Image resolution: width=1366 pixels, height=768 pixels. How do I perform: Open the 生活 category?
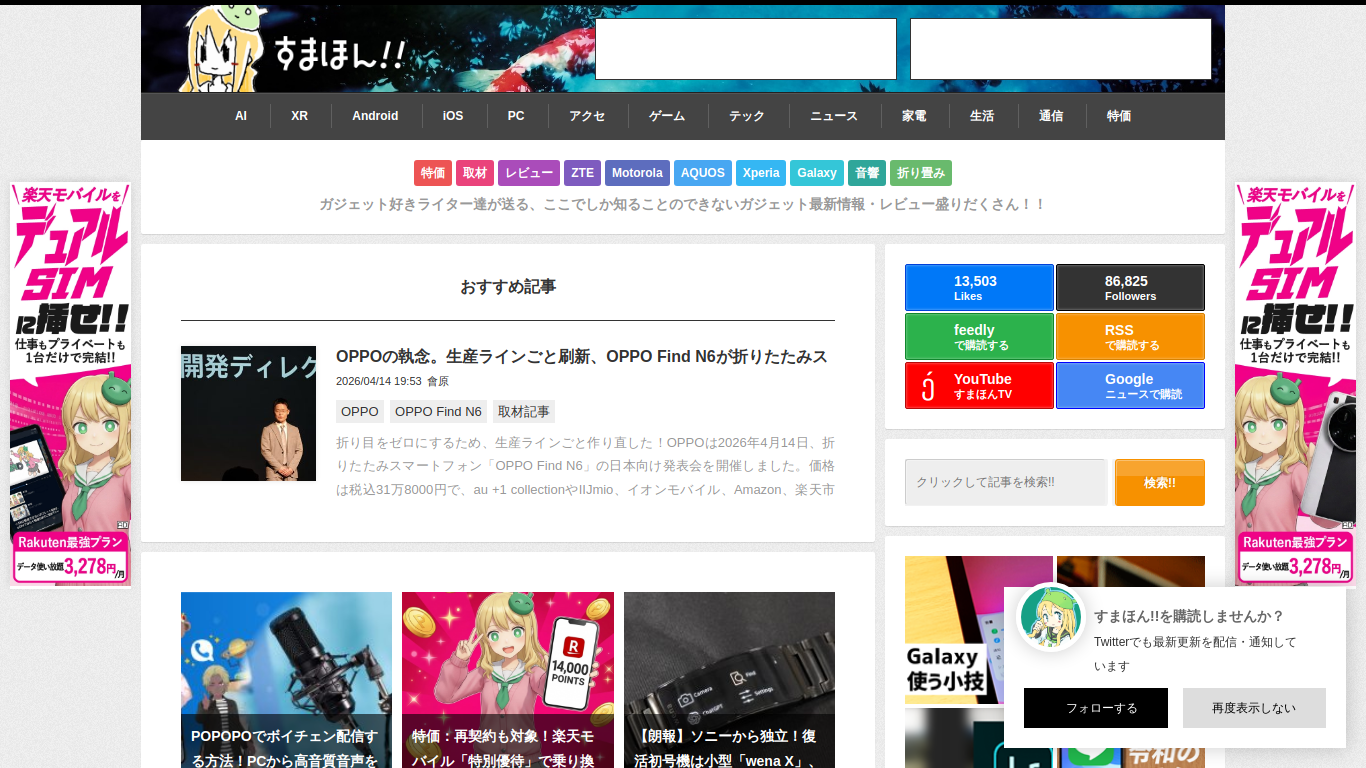[982, 116]
